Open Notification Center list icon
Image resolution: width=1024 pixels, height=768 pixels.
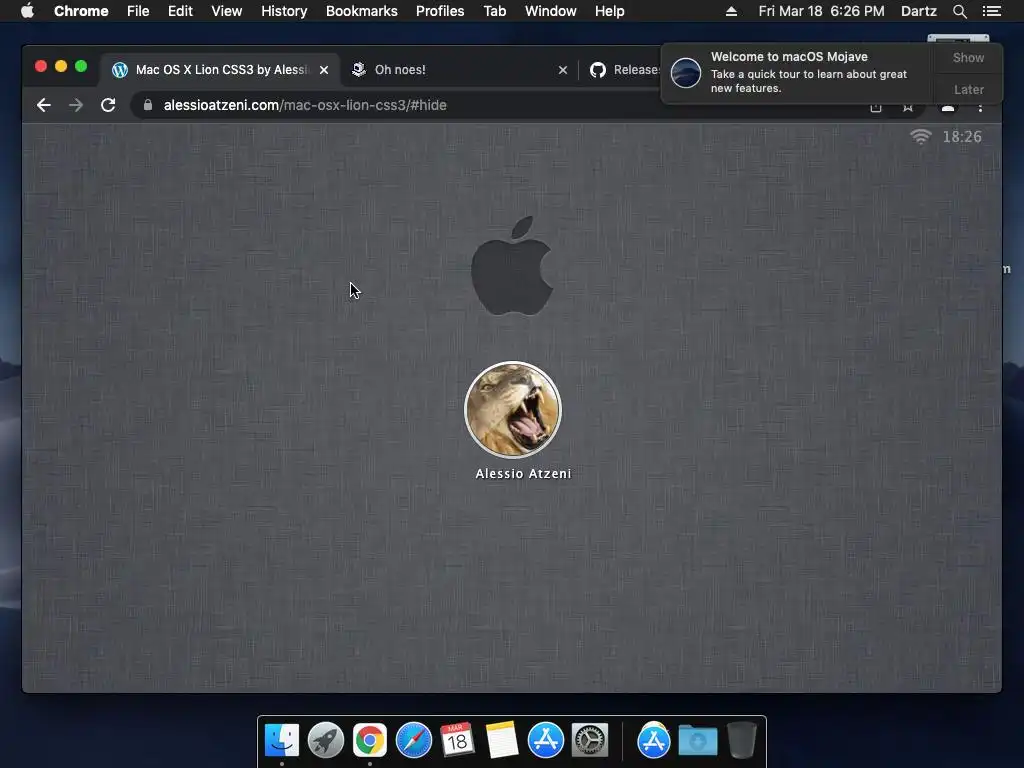tap(991, 11)
